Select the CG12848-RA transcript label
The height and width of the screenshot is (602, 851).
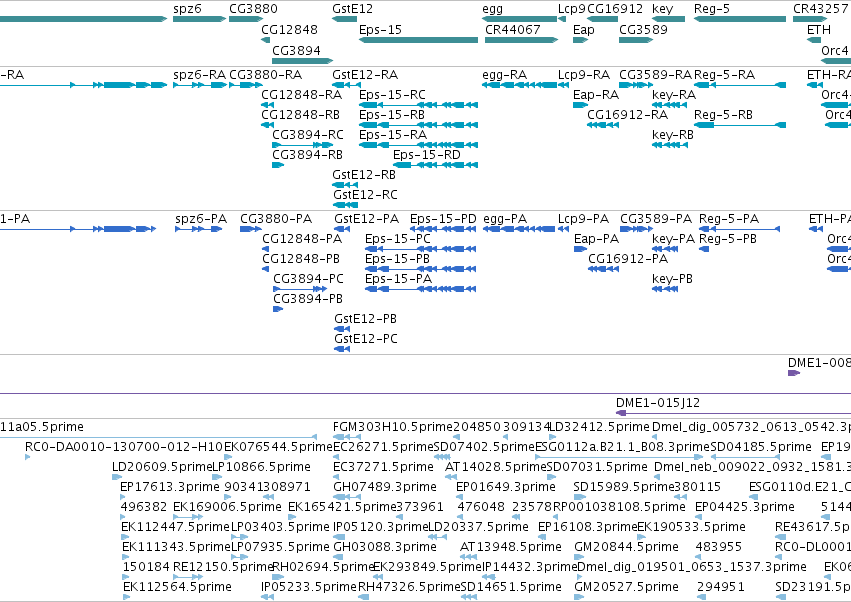coord(302,94)
